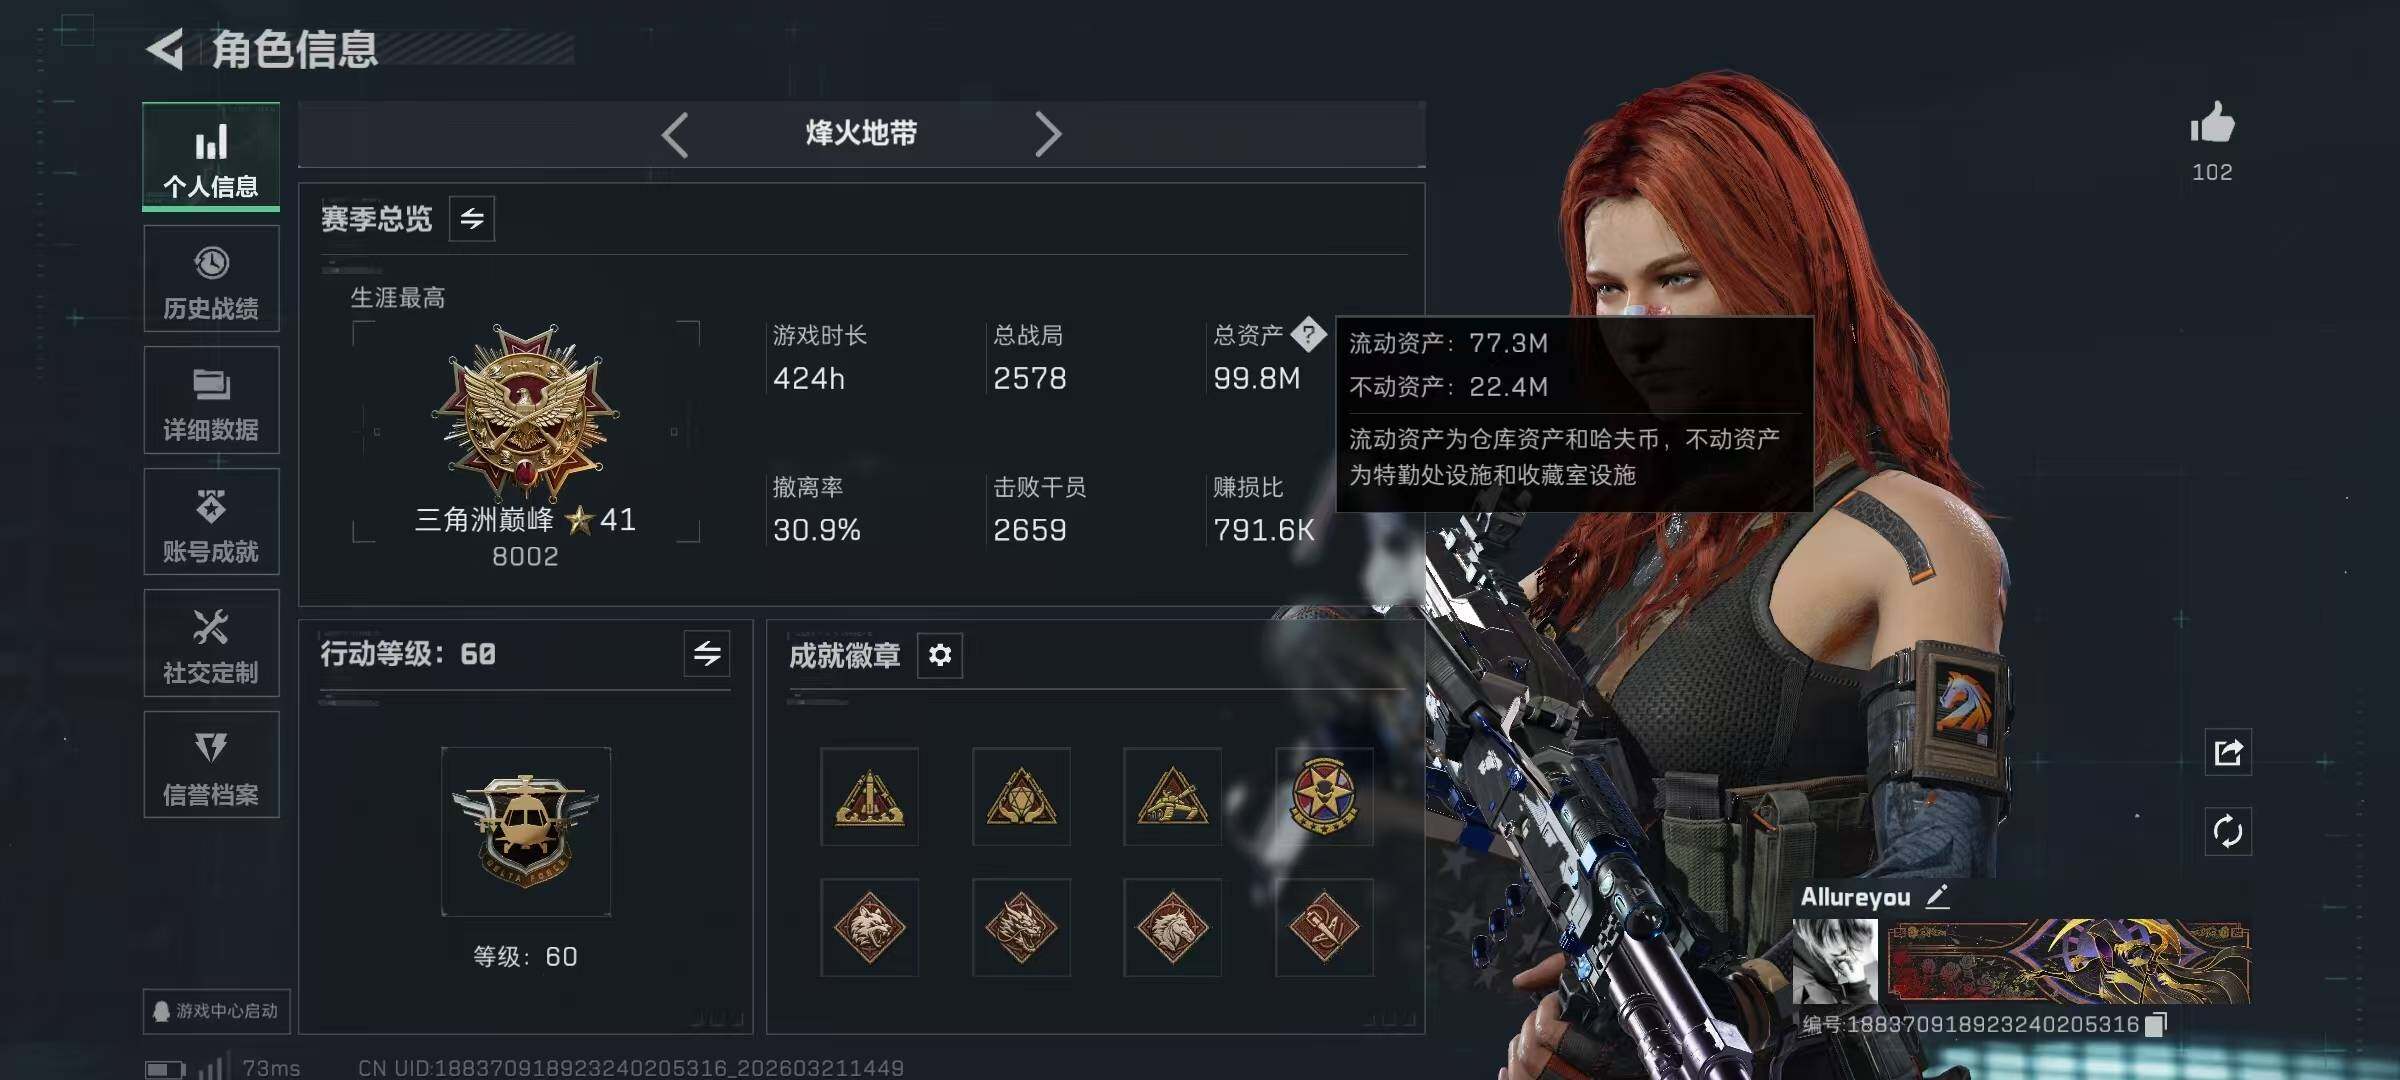The height and width of the screenshot is (1080, 2400).
Task: Switch to previous mode with left chevron
Action: (x=675, y=134)
